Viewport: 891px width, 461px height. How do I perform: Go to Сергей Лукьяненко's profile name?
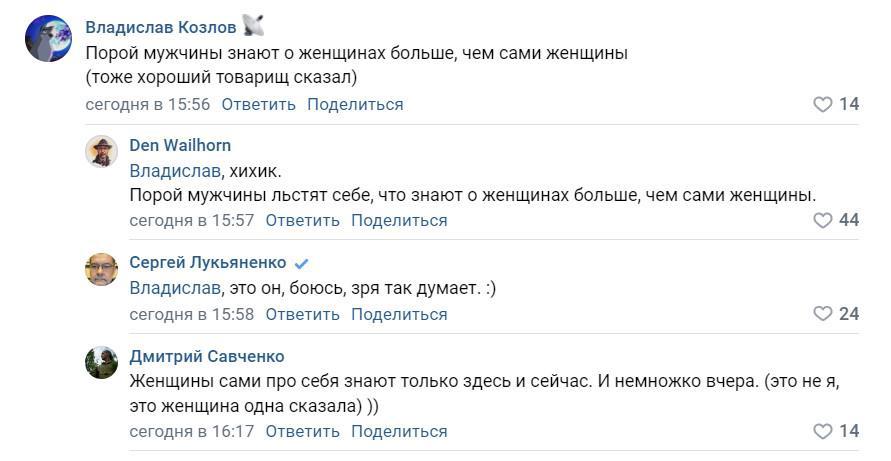coord(208,263)
